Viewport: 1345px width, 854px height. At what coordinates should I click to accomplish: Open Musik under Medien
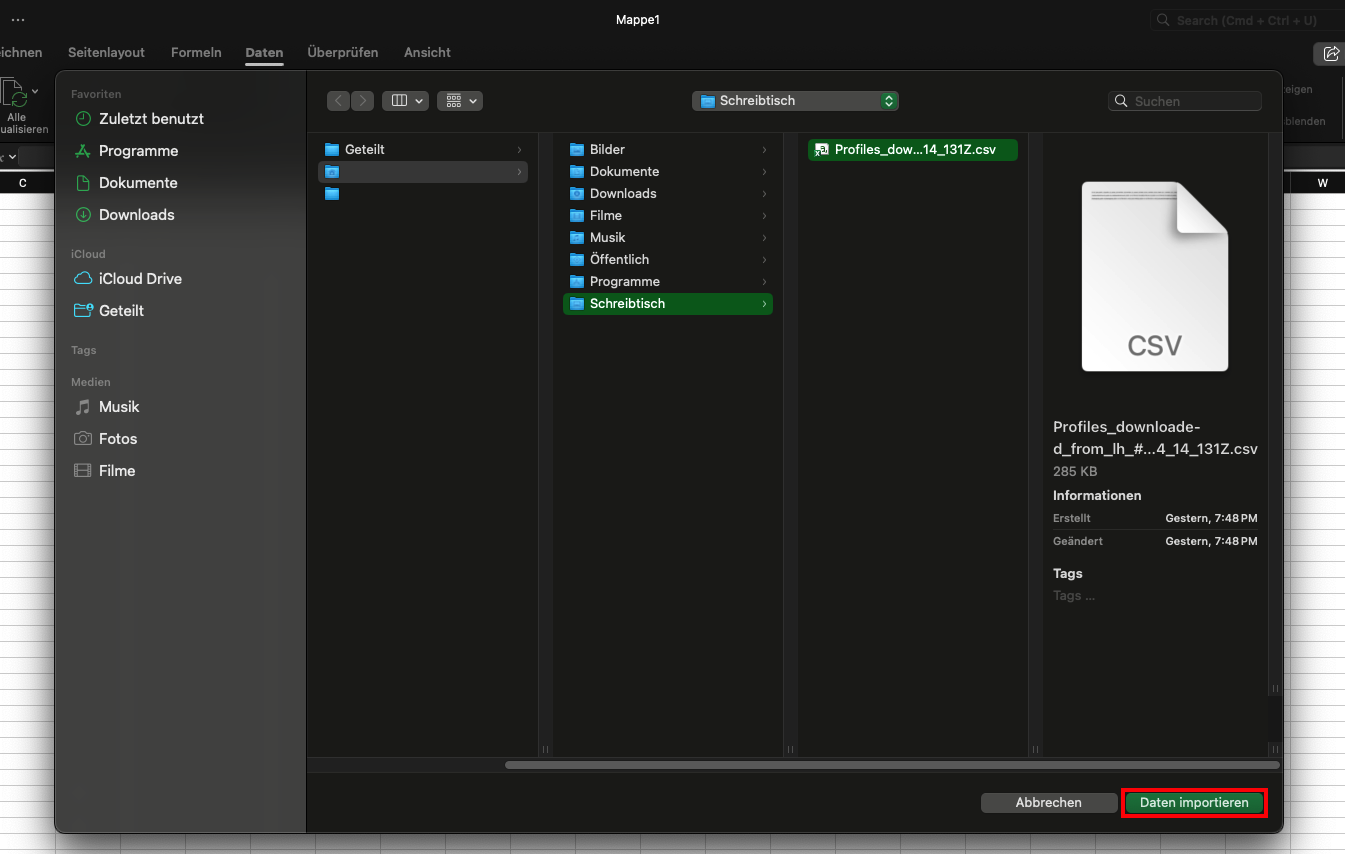click(x=119, y=407)
